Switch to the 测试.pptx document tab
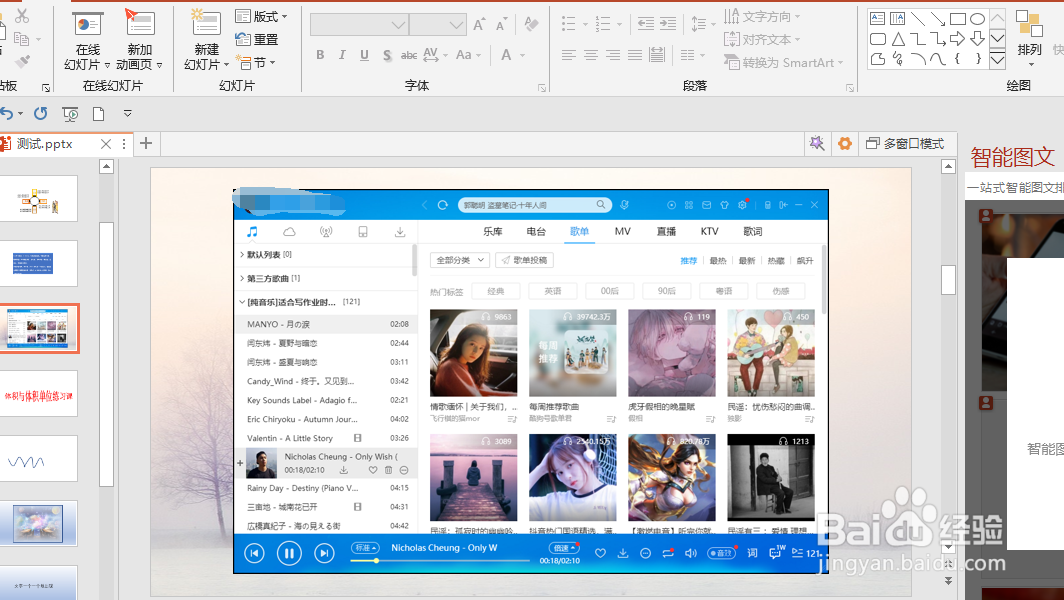Viewport: 1064px width, 600px height. click(45, 144)
